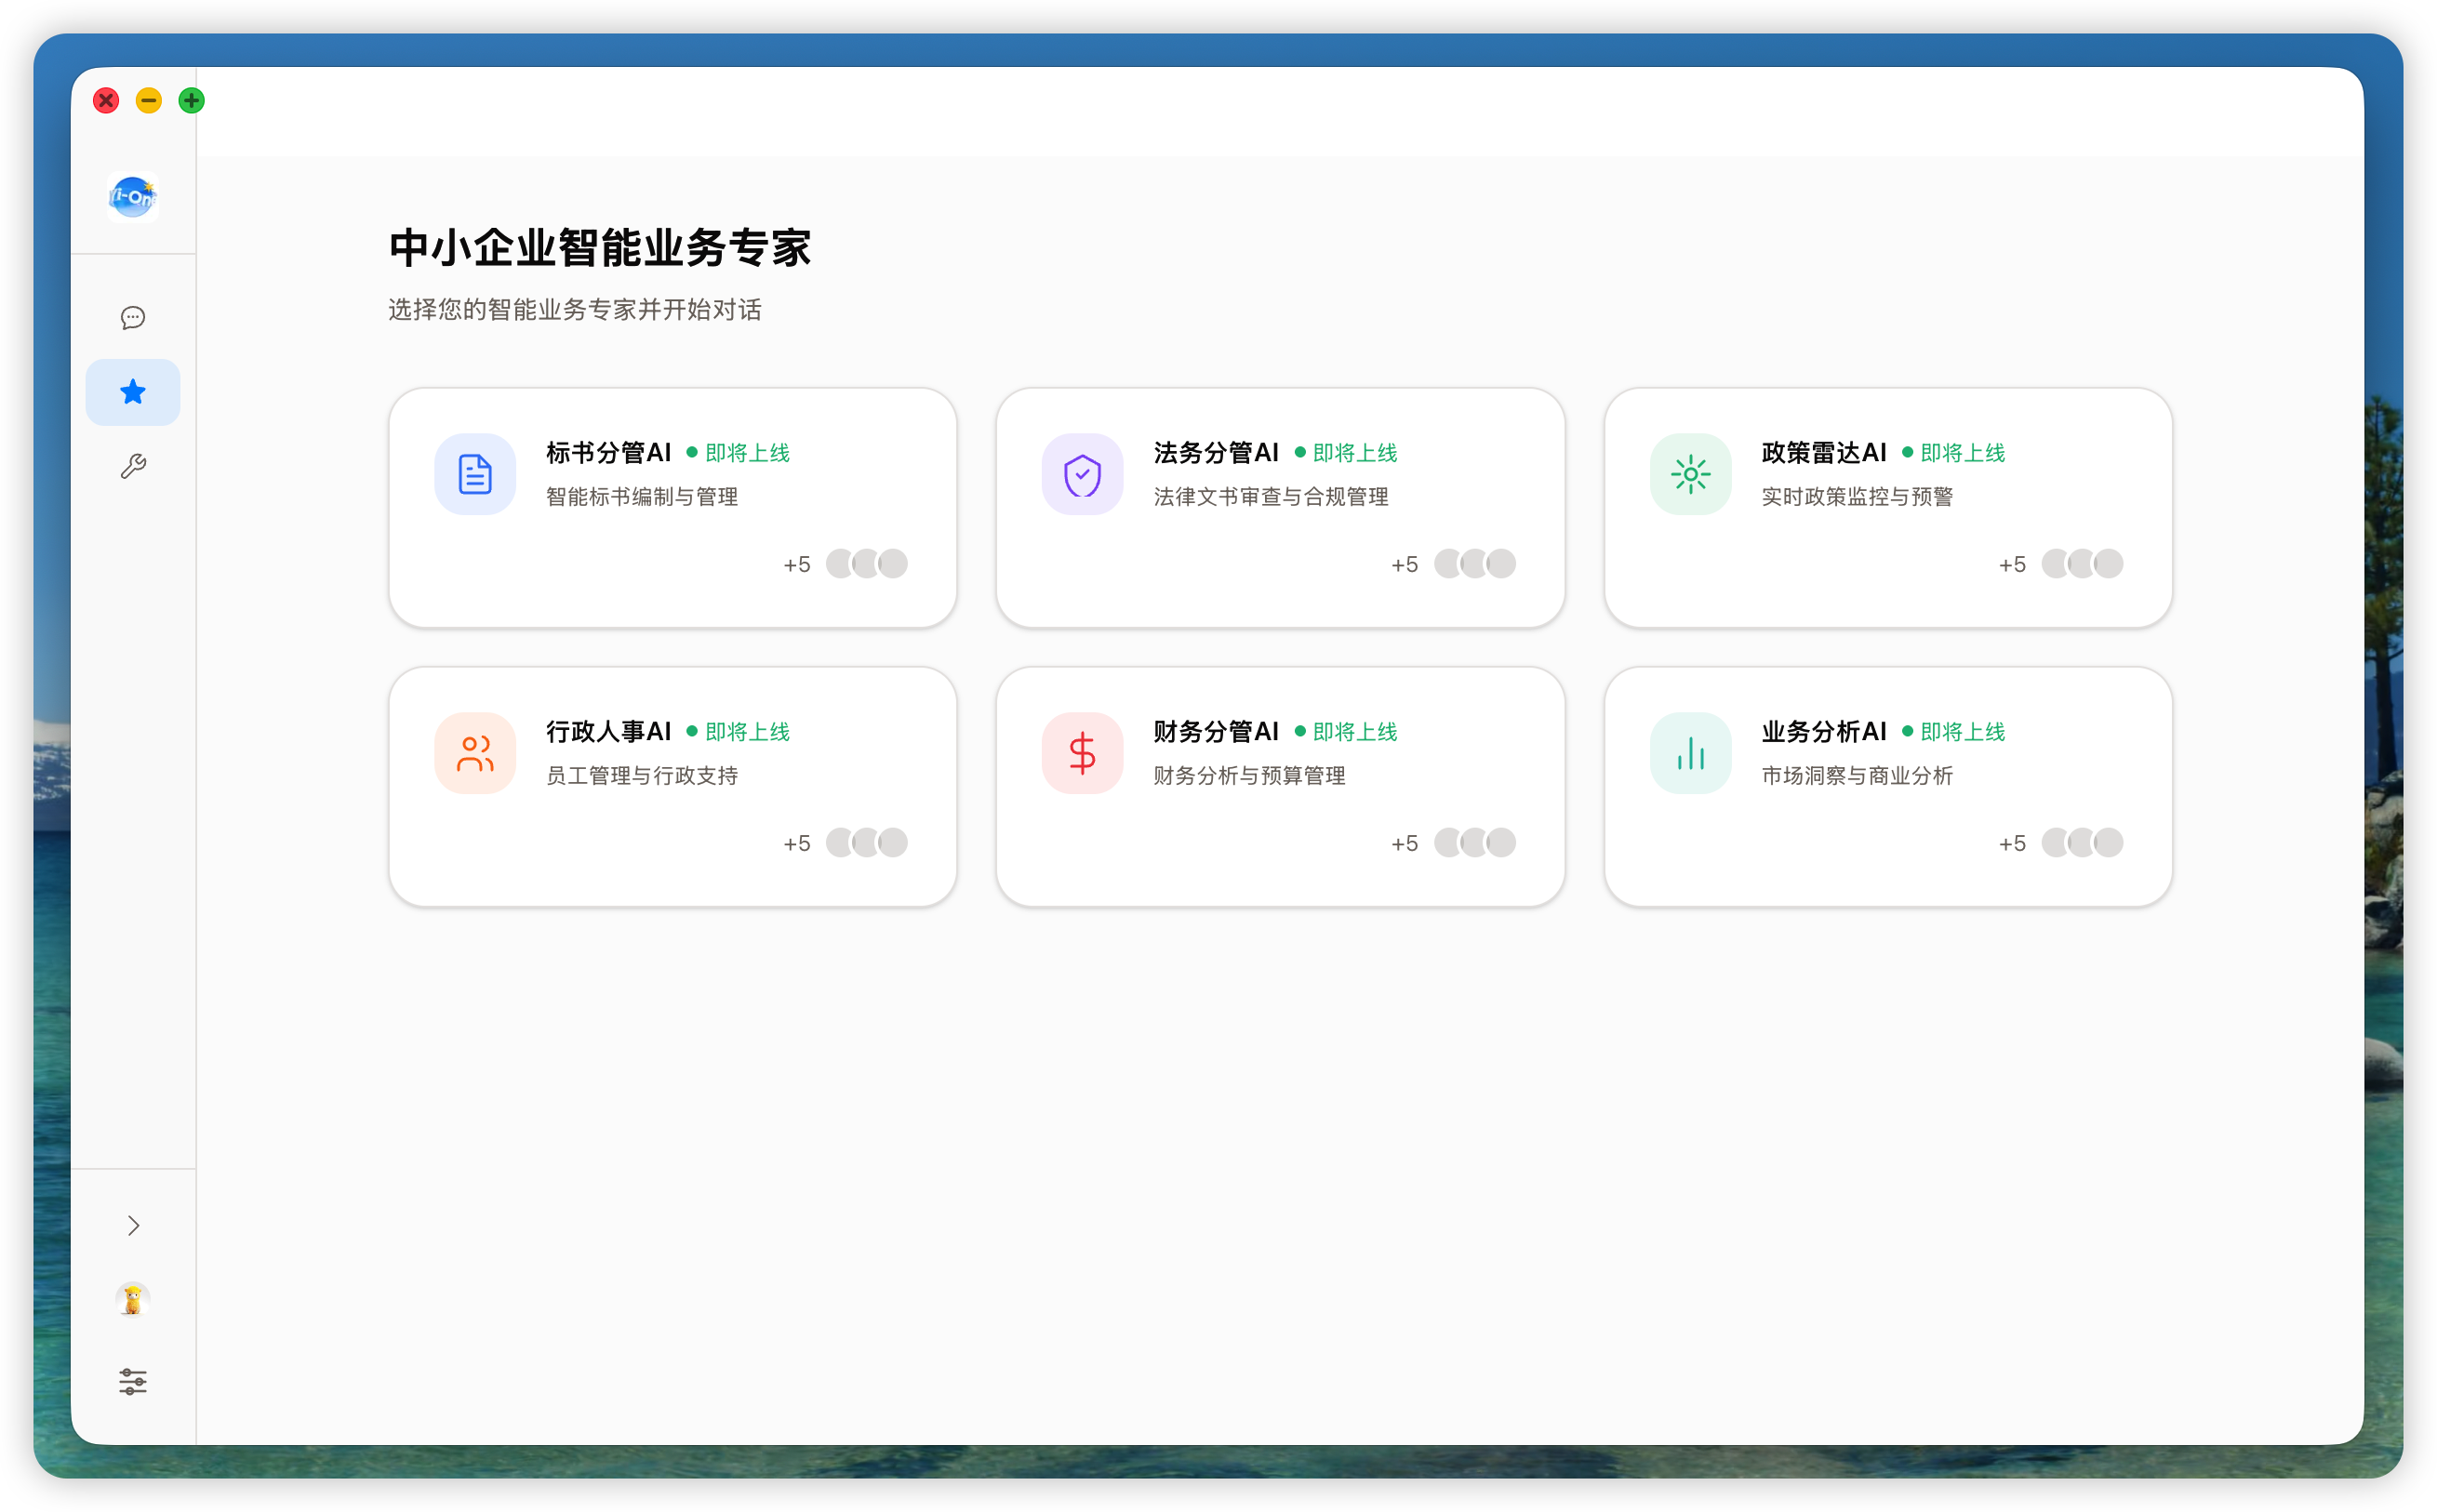This screenshot has width=2437, height=1512.
Task: Open the 业务分析AI card title
Action: [x=1824, y=732]
